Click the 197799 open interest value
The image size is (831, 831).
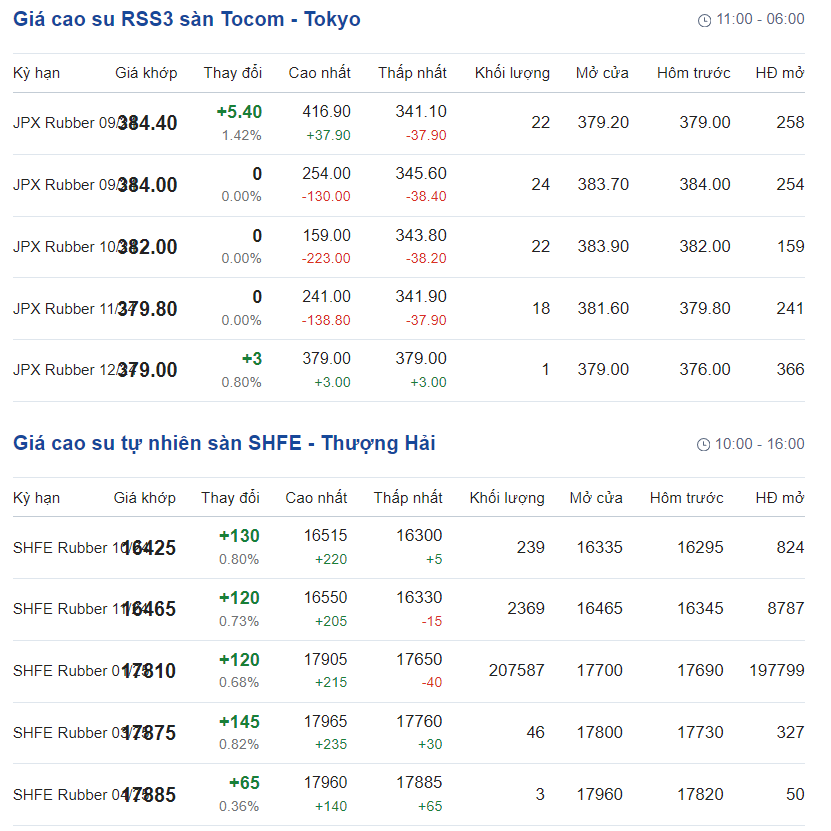pos(776,671)
